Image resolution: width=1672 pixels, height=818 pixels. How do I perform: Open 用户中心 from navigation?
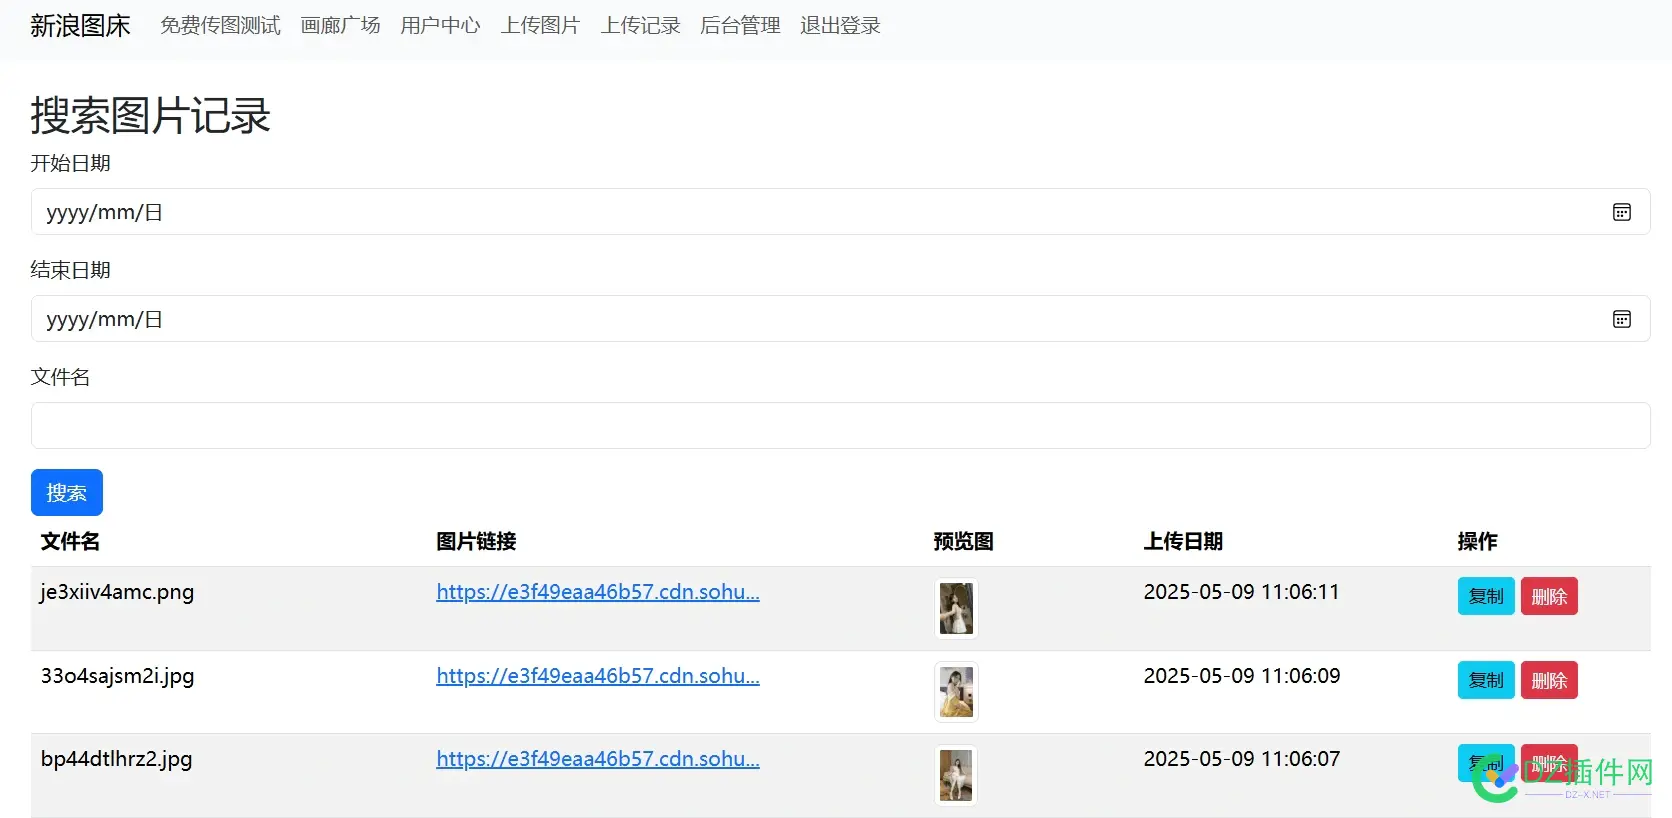(440, 26)
